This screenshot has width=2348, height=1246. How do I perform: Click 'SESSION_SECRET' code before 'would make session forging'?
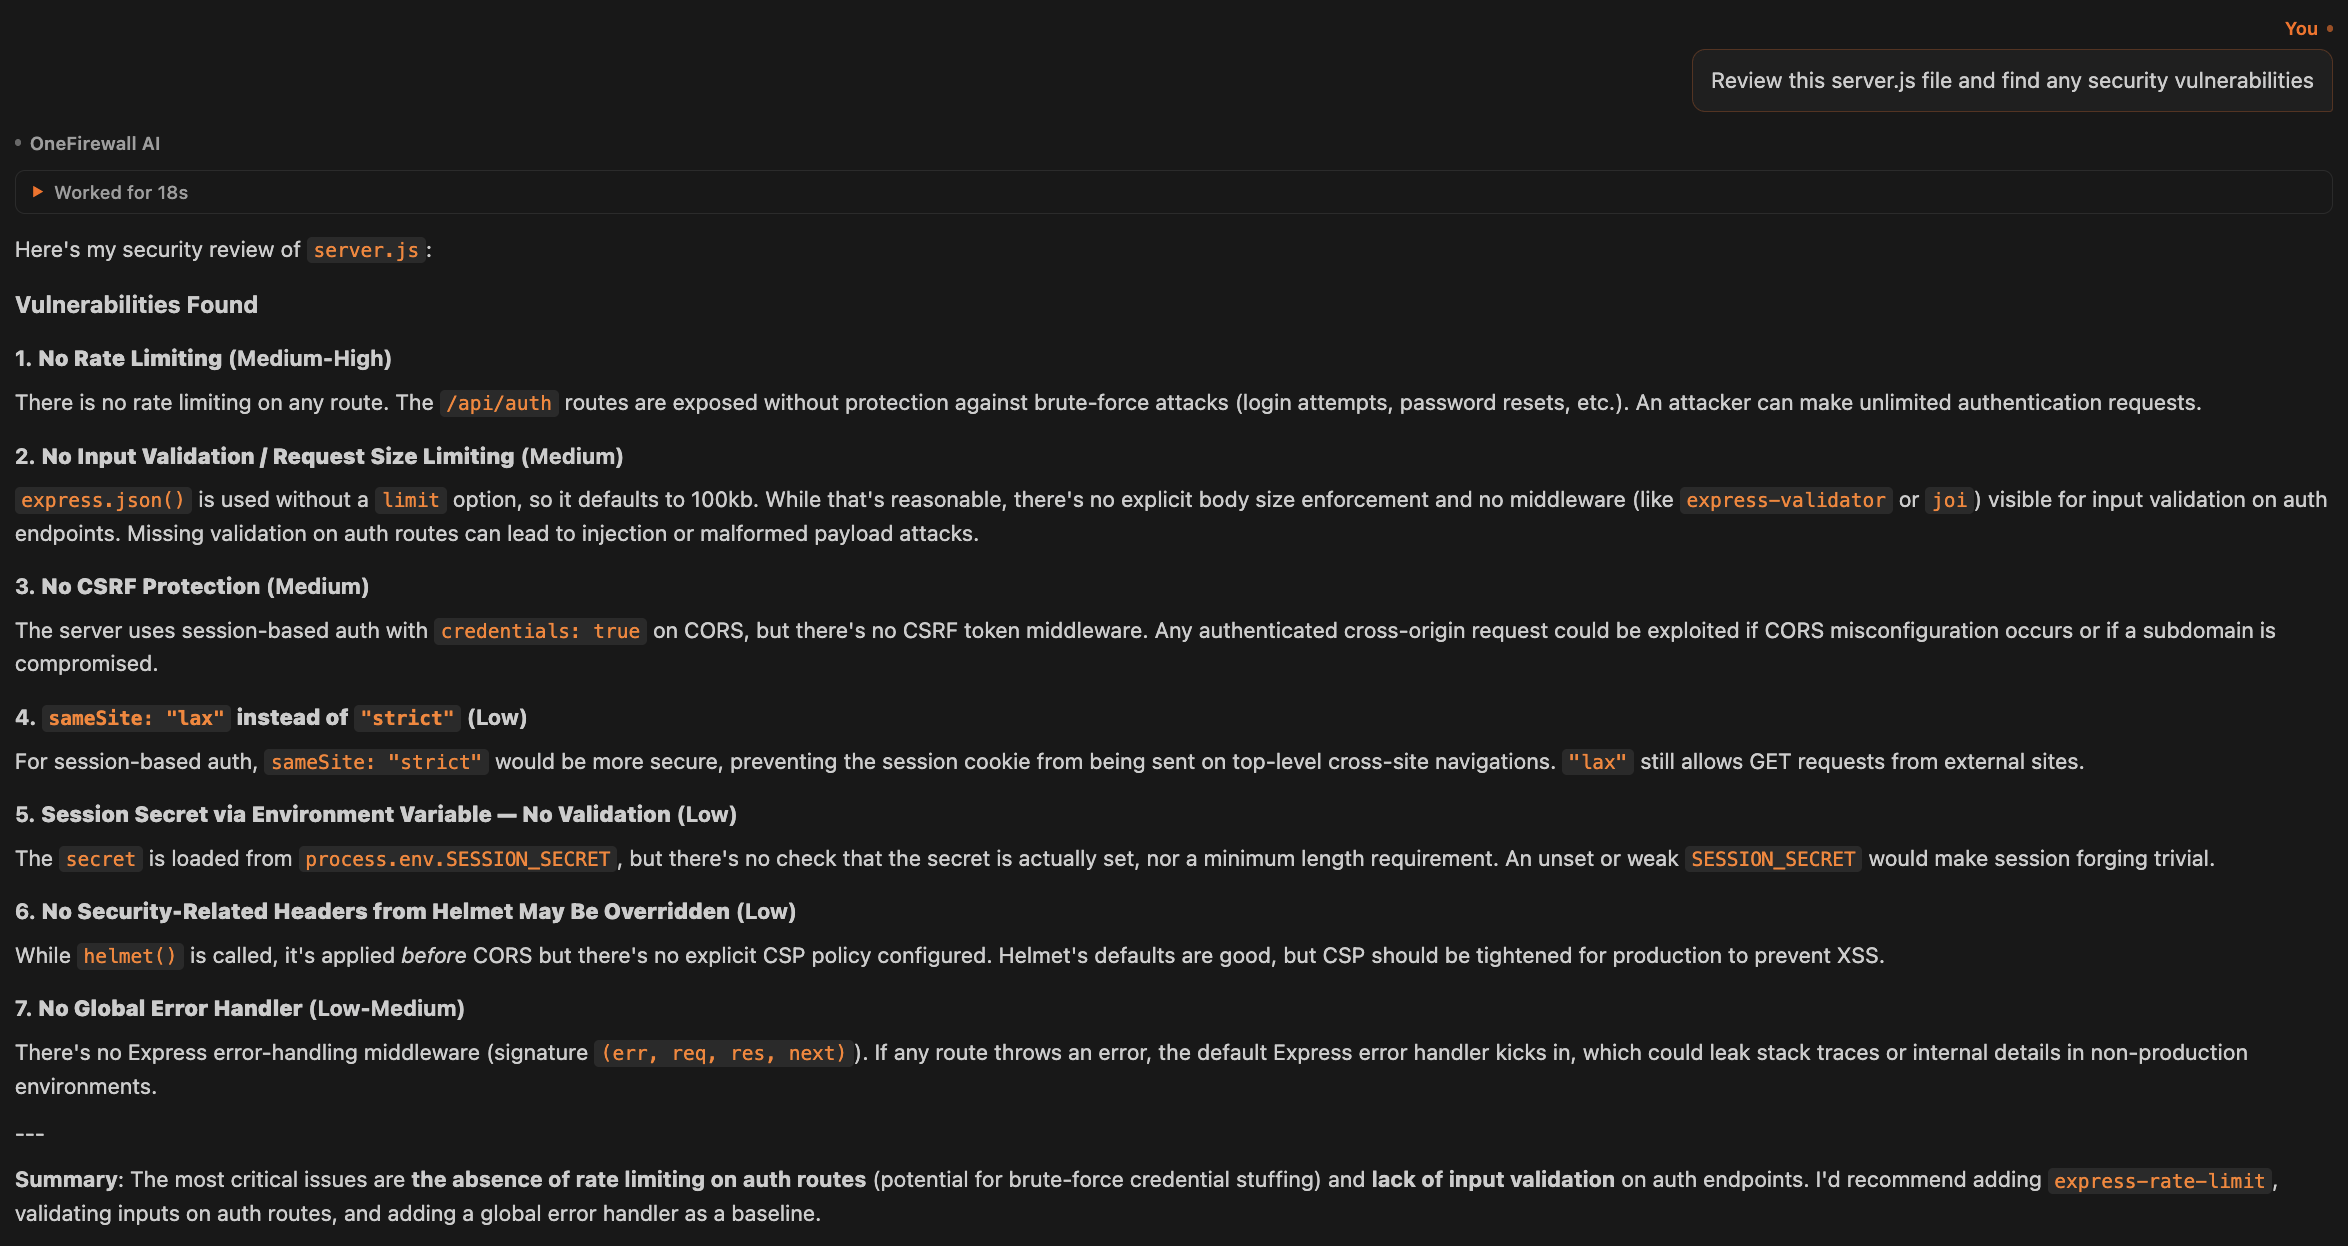(1773, 859)
